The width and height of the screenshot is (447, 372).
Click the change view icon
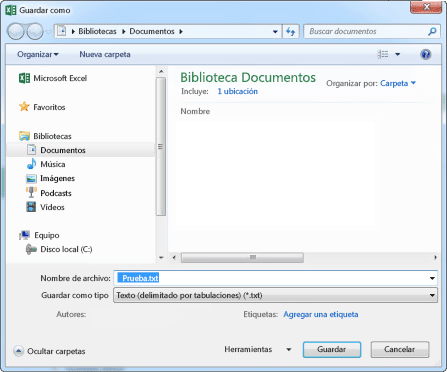383,54
